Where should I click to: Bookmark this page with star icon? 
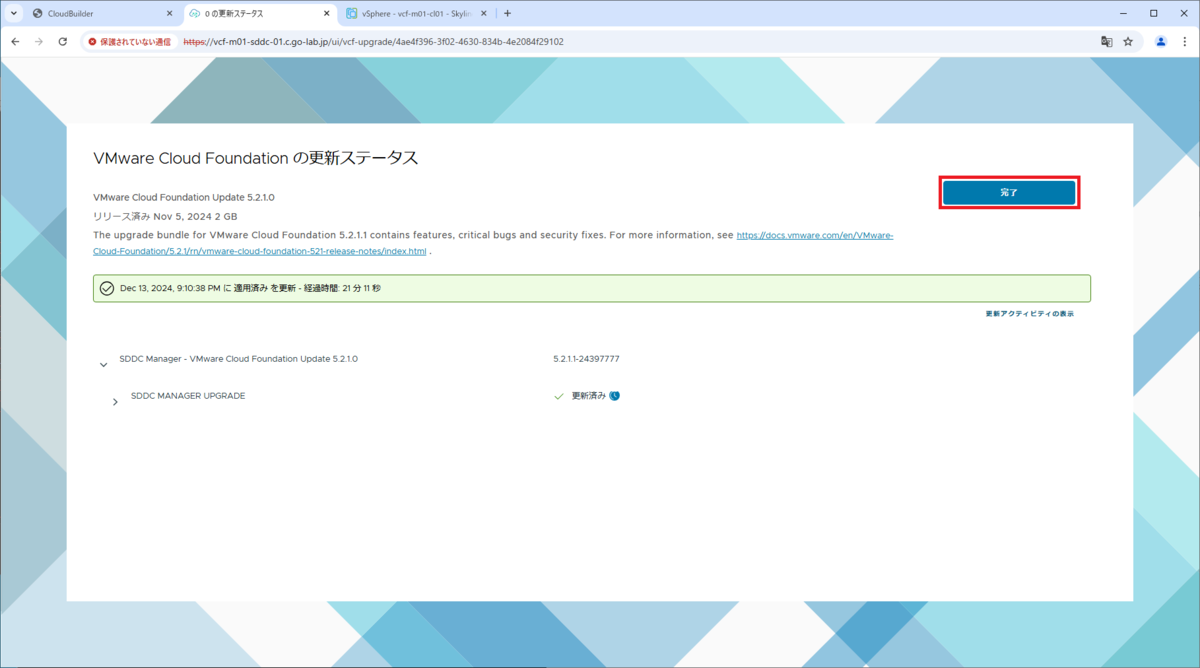(x=1128, y=42)
